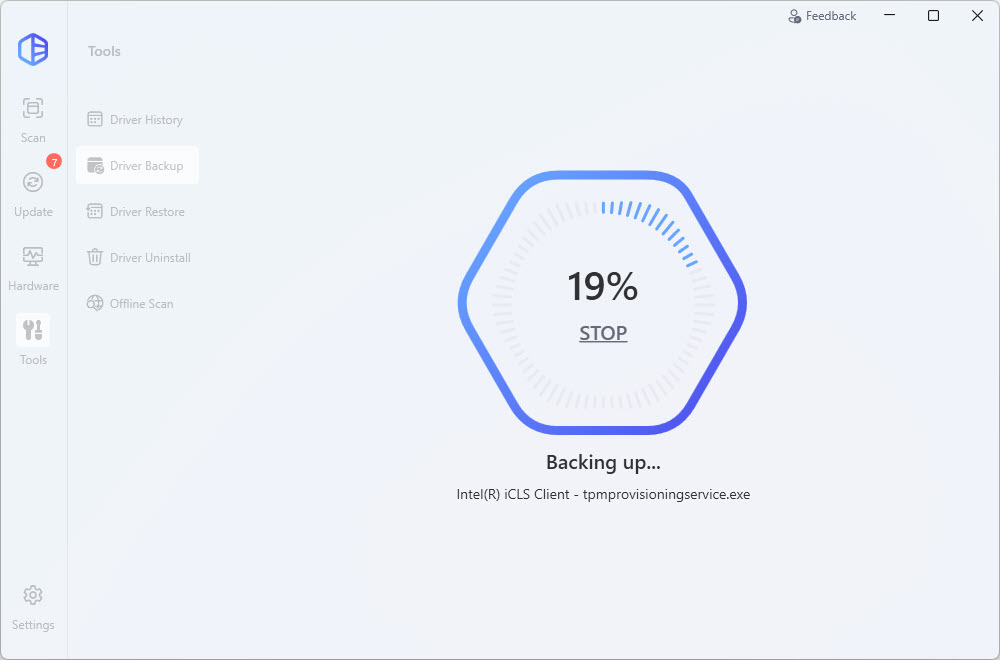Minimize the Driver Easy window
The width and height of the screenshot is (1000, 660).
pyautogui.click(x=889, y=16)
